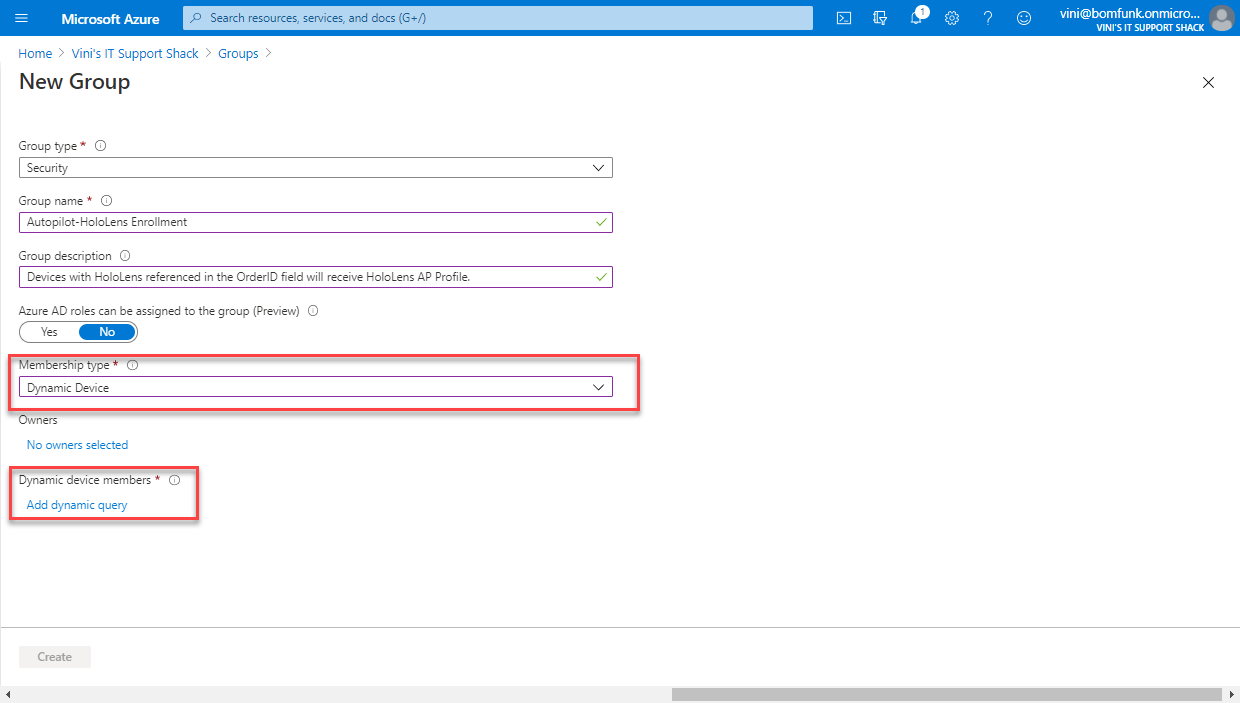Click info icon beside Dynamic device members
The width and height of the screenshot is (1240, 703).
[x=174, y=480]
